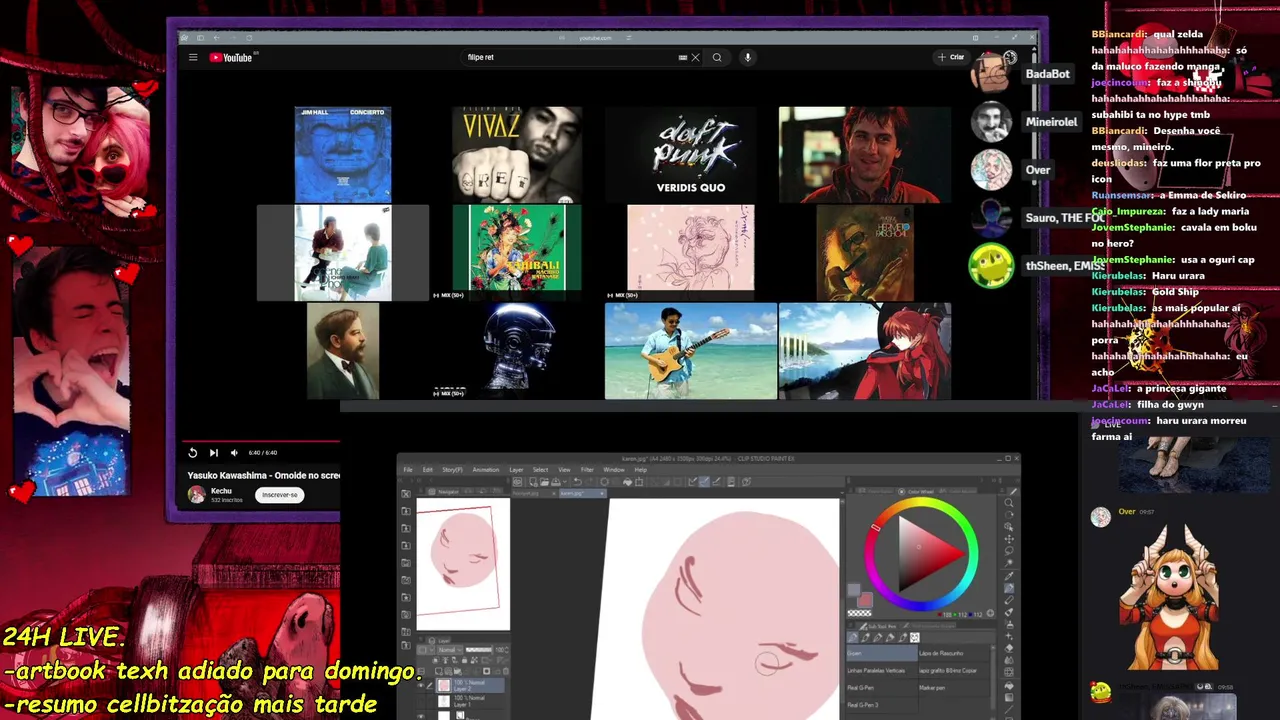Select the highlighted Pen tool in right toolbar
This screenshot has height=720, width=1280.
tap(1009, 588)
